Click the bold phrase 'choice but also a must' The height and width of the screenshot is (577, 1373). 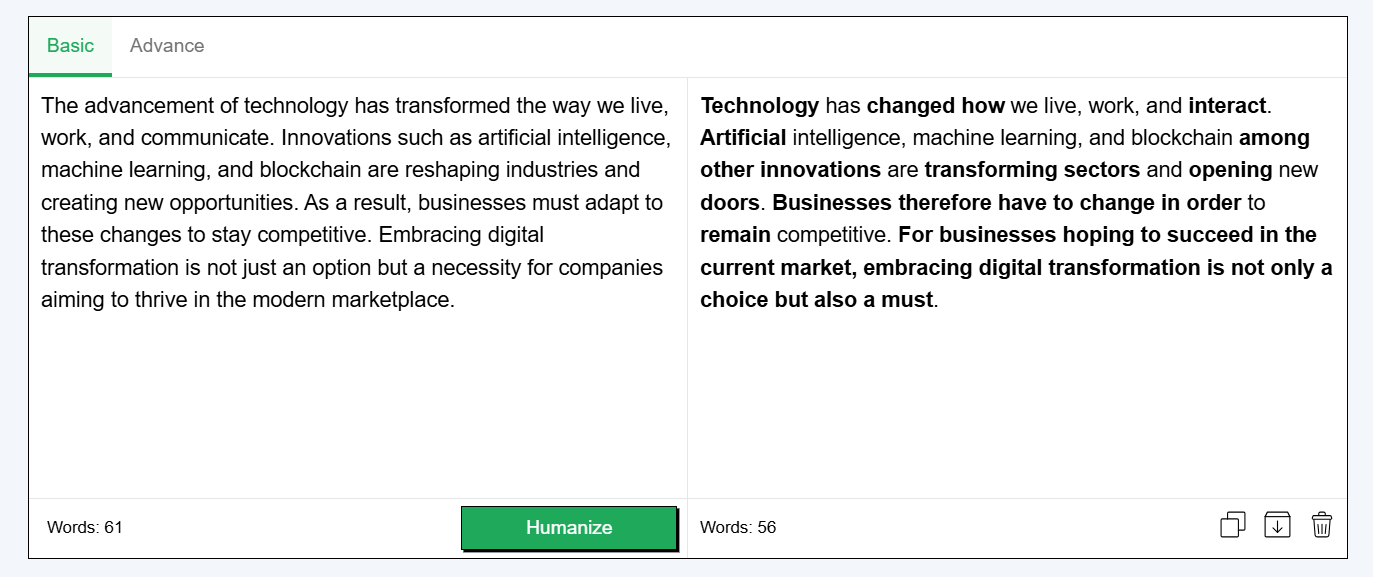click(816, 300)
